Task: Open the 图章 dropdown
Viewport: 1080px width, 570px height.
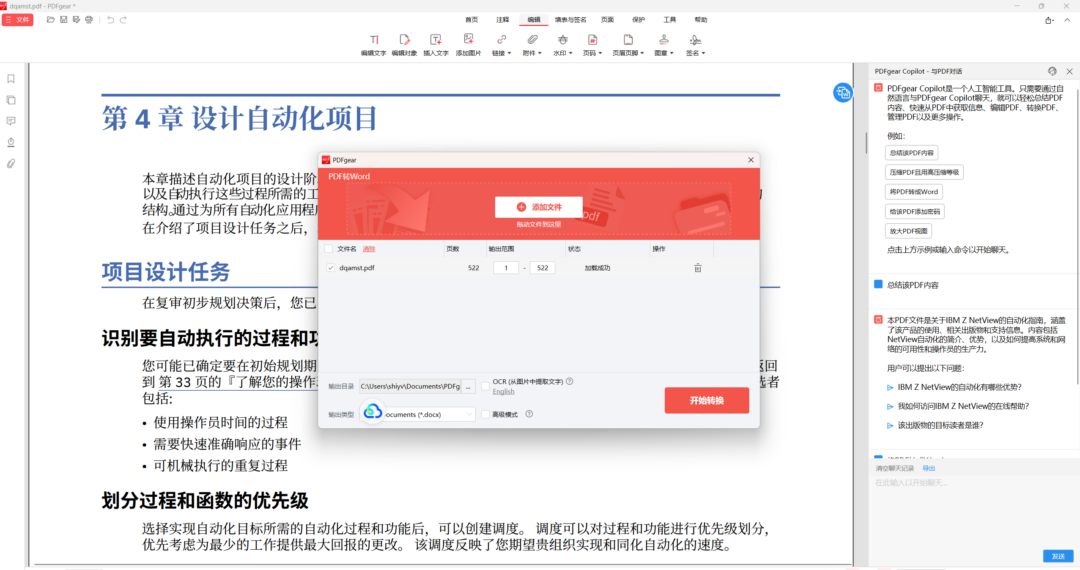Action: tap(664, 45)
